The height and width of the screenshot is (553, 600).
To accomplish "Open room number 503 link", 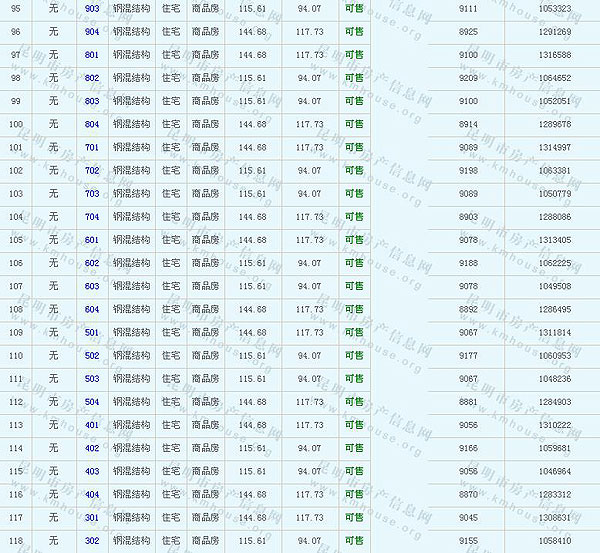I will (x=92, y=379).
